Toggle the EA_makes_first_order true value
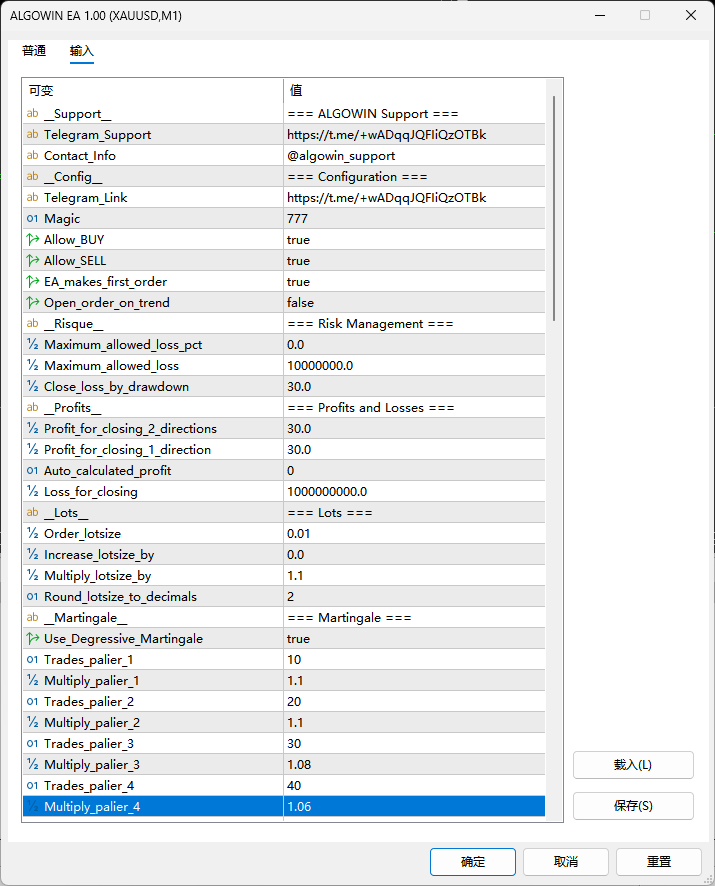Image resolution: width=715 pixels, height=886 pixels. coord(414,281)
